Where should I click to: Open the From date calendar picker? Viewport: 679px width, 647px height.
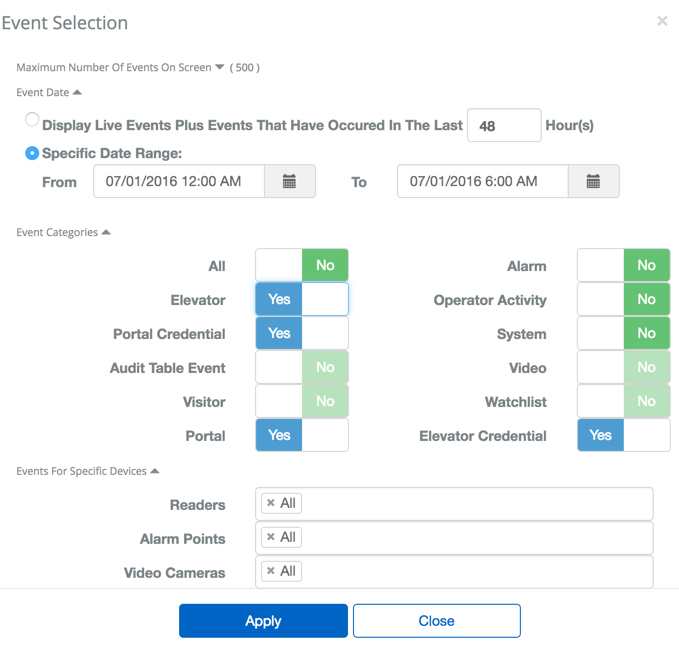point(290,182)
